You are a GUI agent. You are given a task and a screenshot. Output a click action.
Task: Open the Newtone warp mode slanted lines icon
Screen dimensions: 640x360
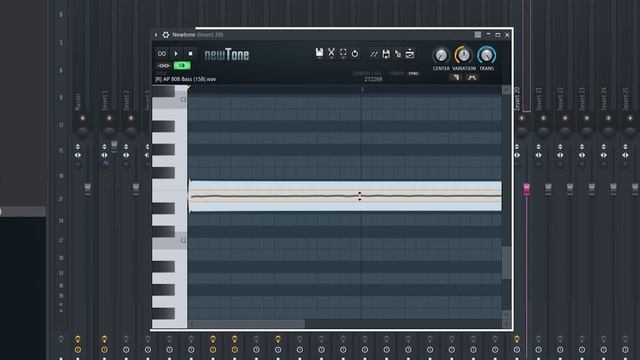pos(373,53)
